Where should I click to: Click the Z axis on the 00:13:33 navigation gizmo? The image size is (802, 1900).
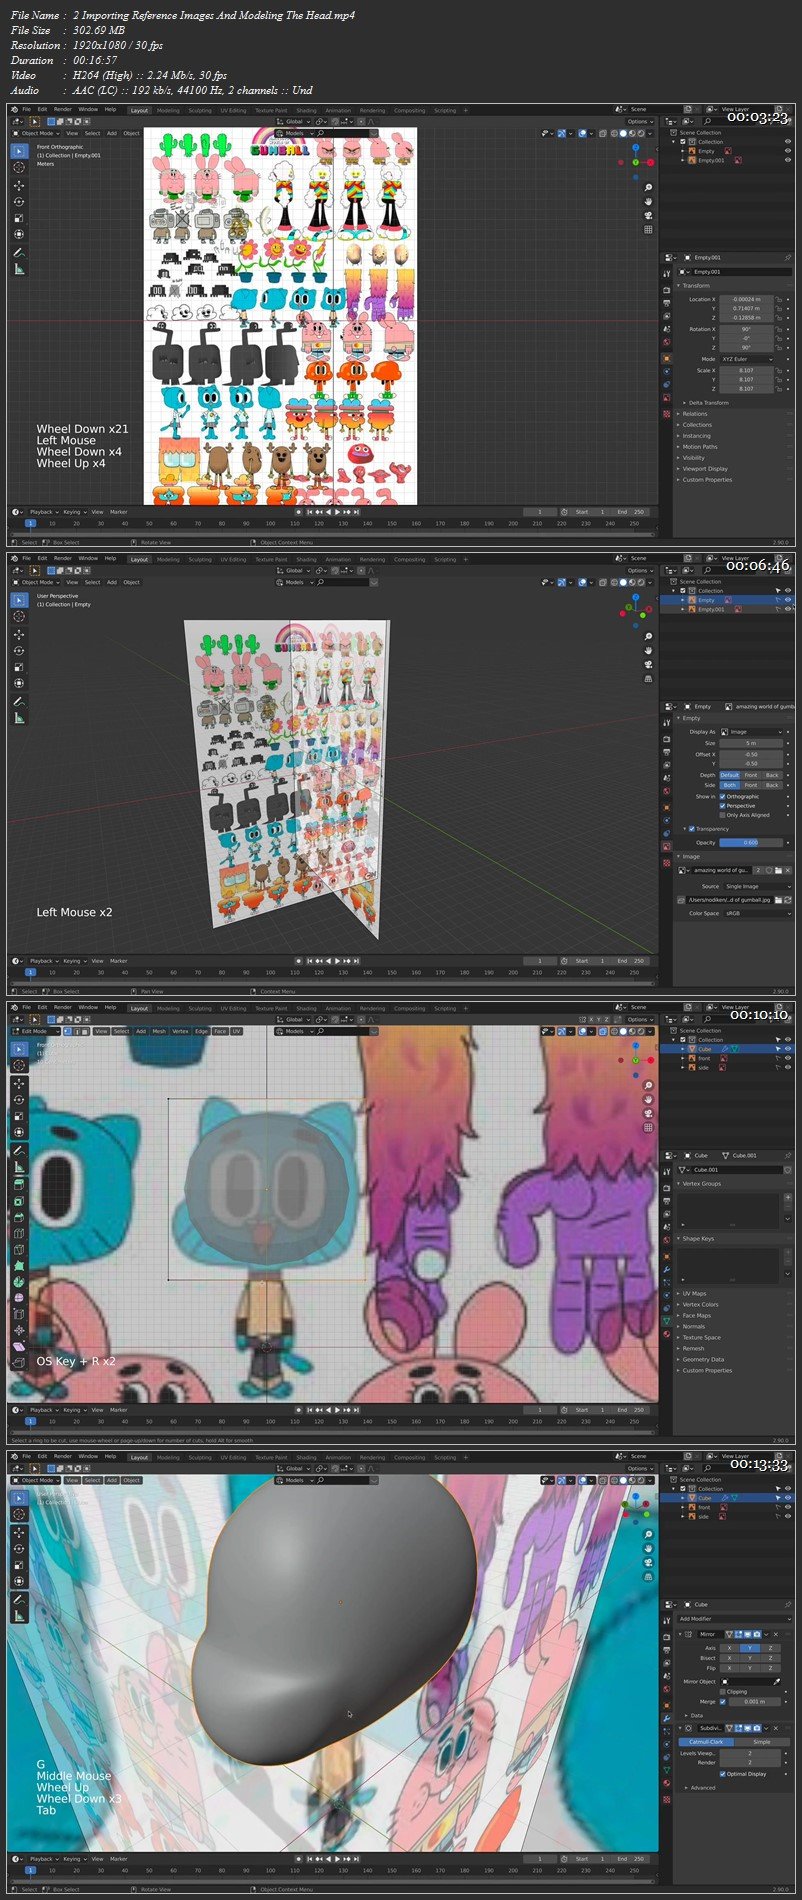(638, 1494)
